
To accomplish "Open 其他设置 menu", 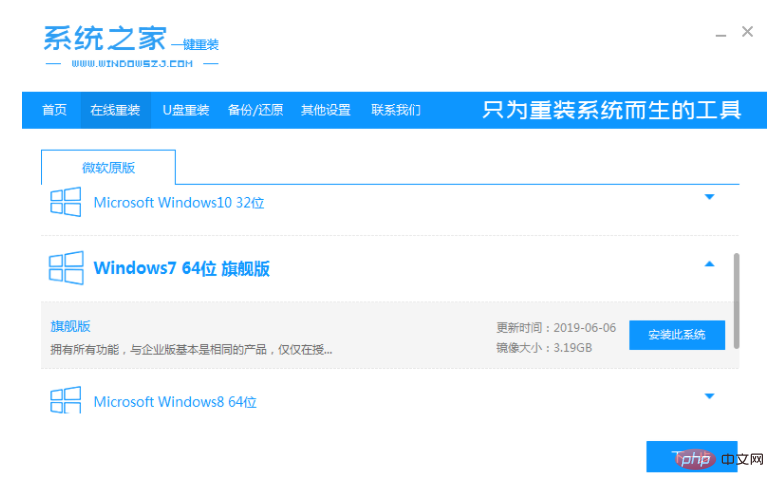I will click(326, 110).
